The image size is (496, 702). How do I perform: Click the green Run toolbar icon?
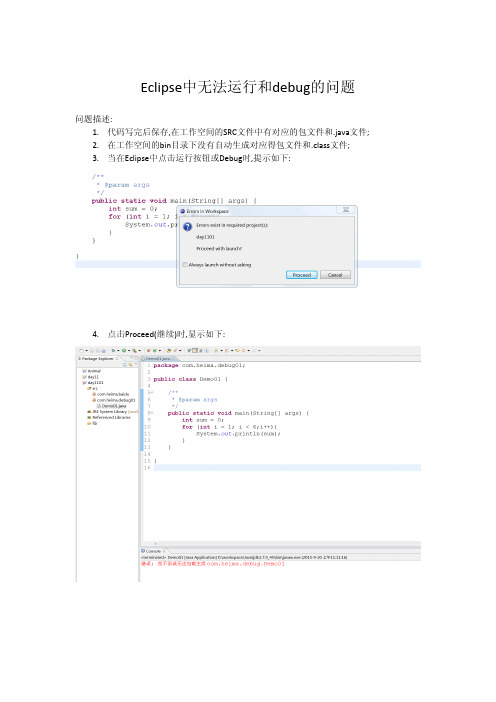(x=124, y=351)
